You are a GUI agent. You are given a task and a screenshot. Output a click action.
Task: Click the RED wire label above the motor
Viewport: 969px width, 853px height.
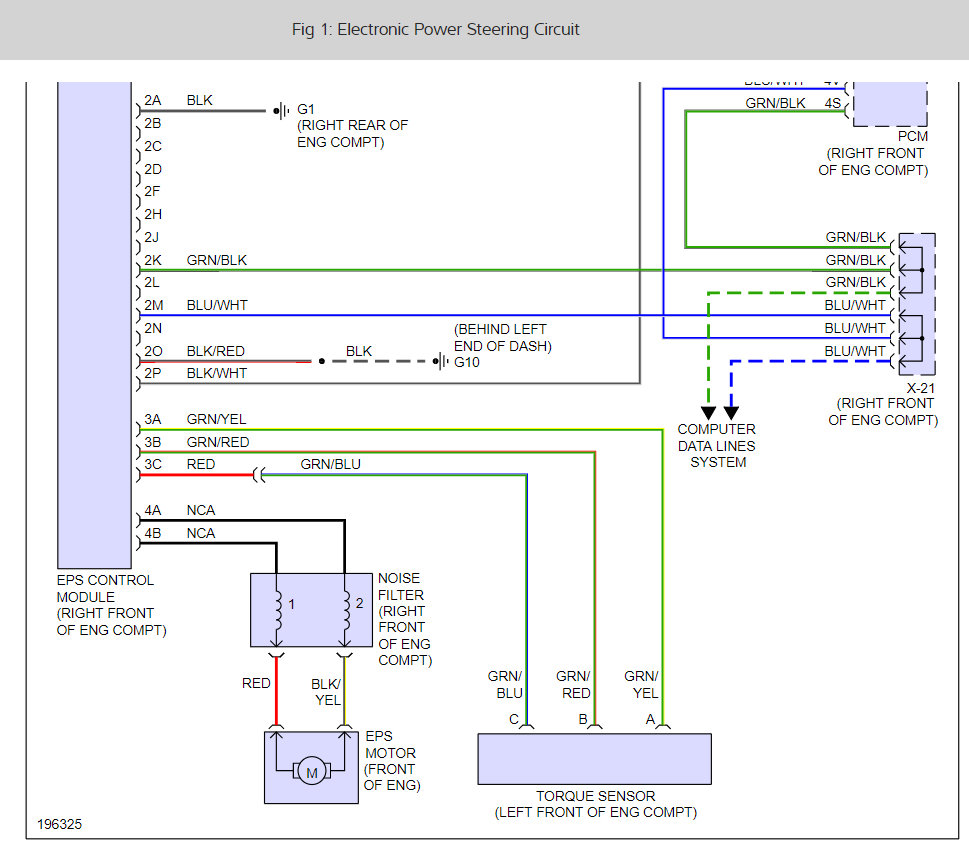[x=256, y=683]
